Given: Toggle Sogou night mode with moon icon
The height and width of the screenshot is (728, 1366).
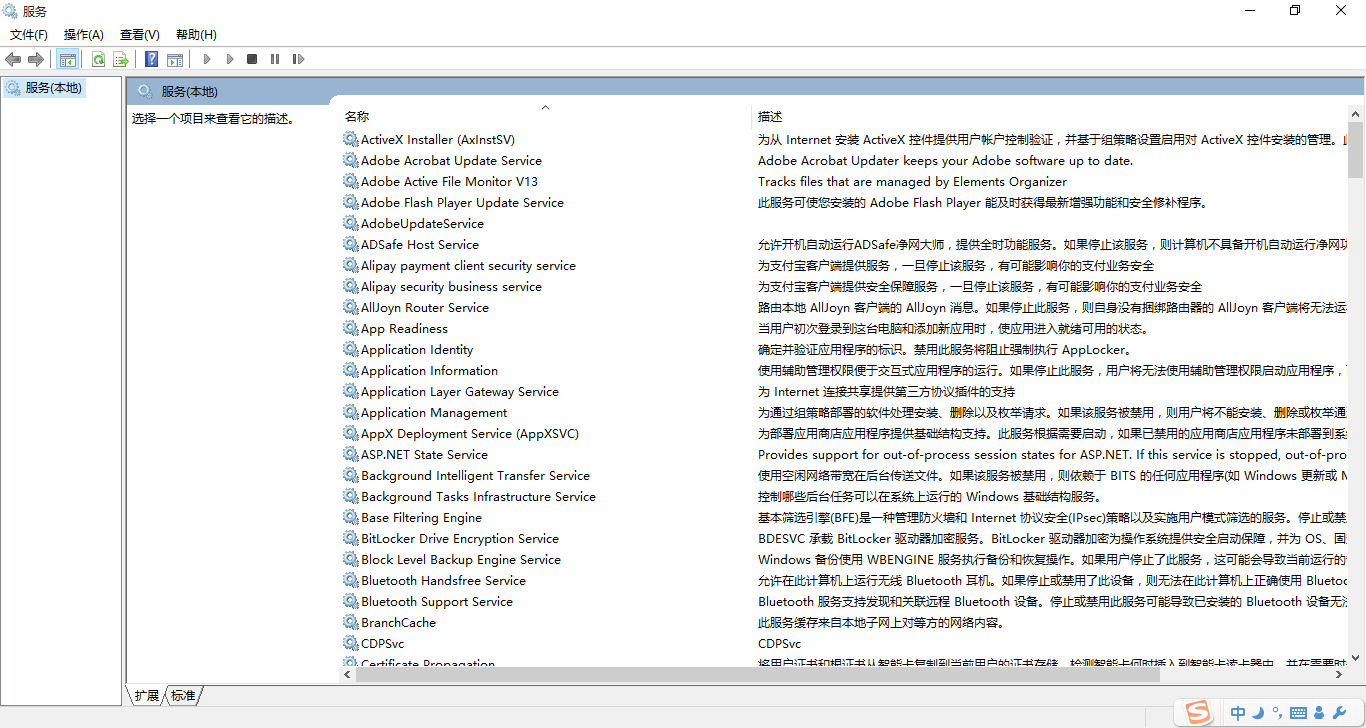Looking at the screenshot, I should point(1259,713).
